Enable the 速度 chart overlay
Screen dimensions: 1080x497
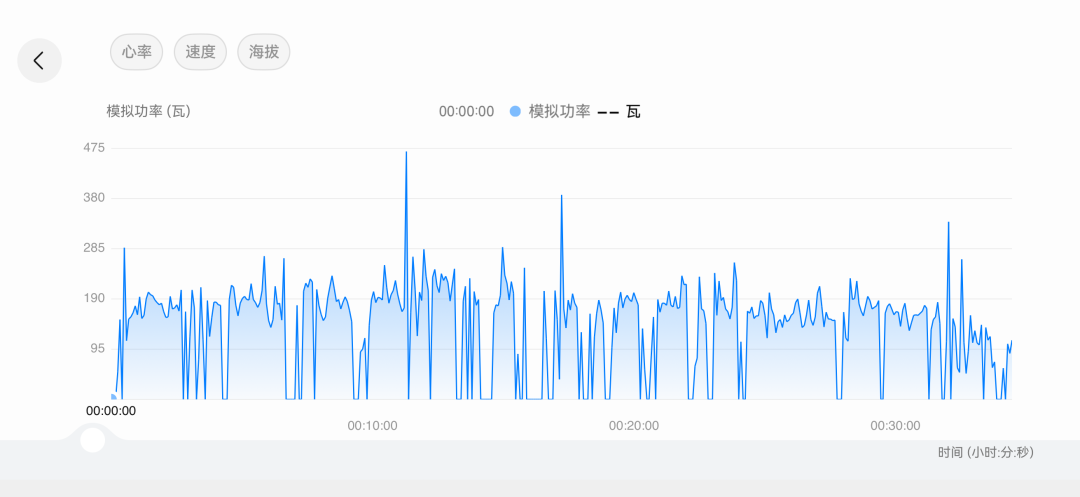point(200,52)
